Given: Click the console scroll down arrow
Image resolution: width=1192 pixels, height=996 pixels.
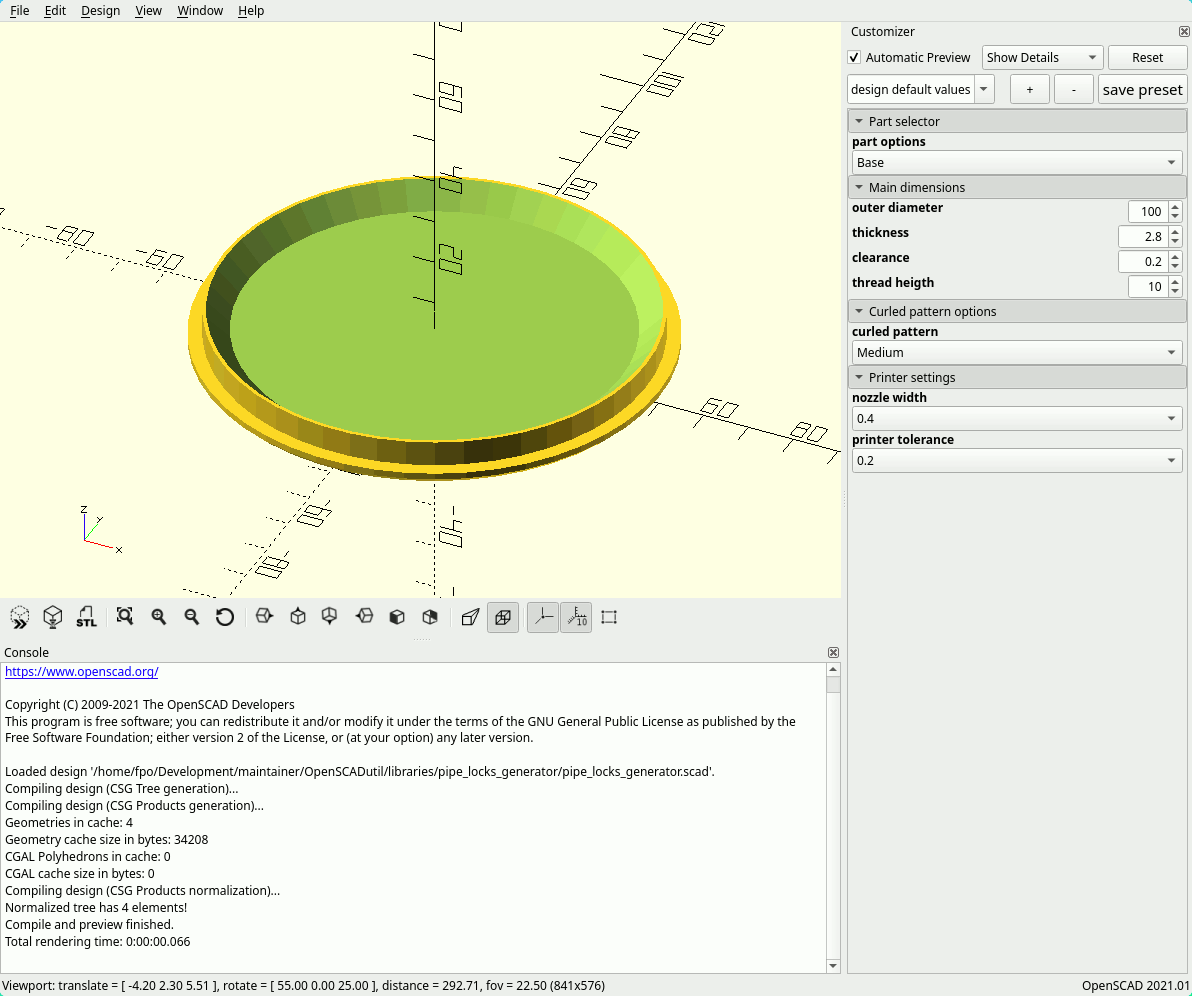Looking at the screenshot, I should tap(833, 966).
